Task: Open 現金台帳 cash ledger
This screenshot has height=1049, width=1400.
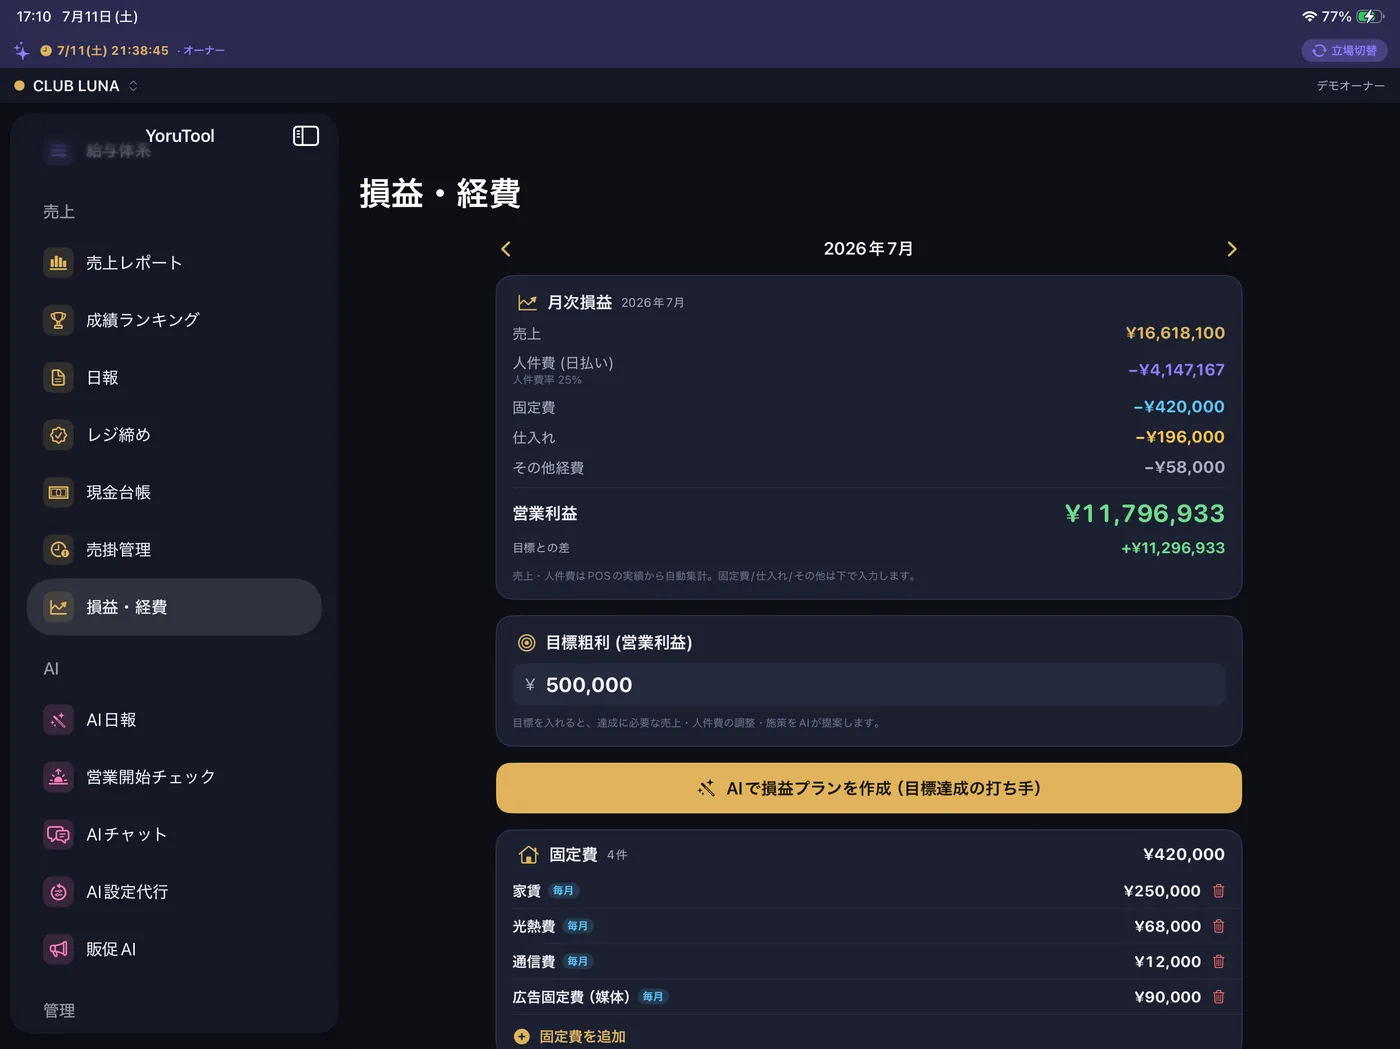Action: pyautogui.click(x=174, y=492)
